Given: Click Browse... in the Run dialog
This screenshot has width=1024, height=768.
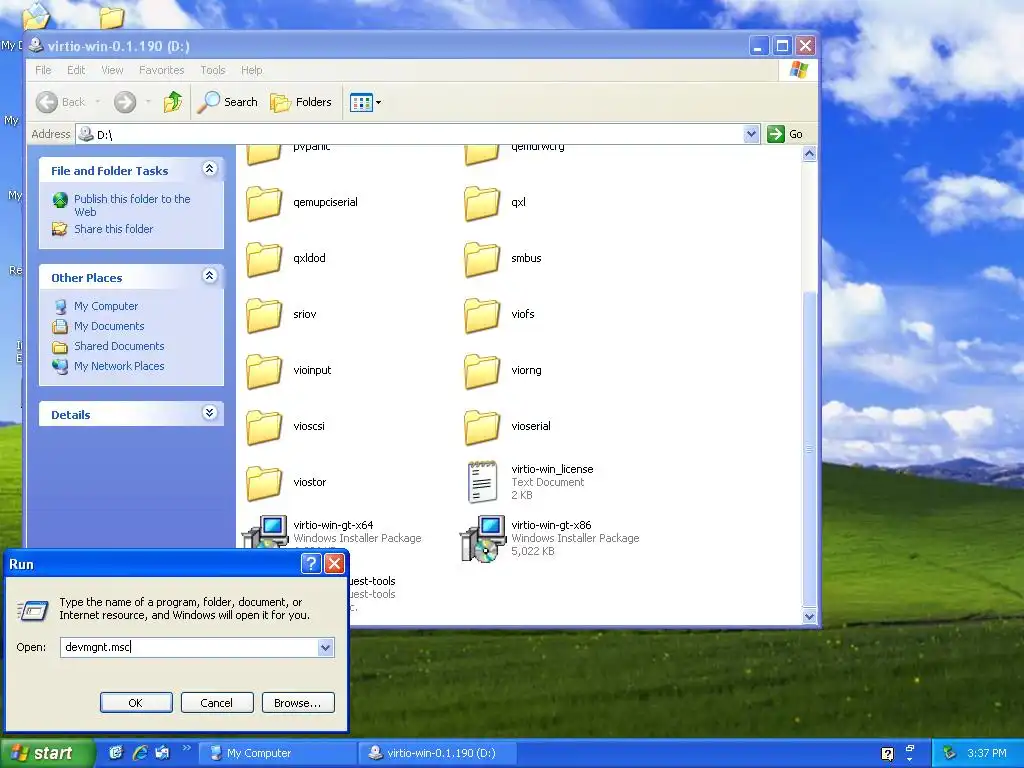Looking at the screenshot, I should (x=298, y=703).
